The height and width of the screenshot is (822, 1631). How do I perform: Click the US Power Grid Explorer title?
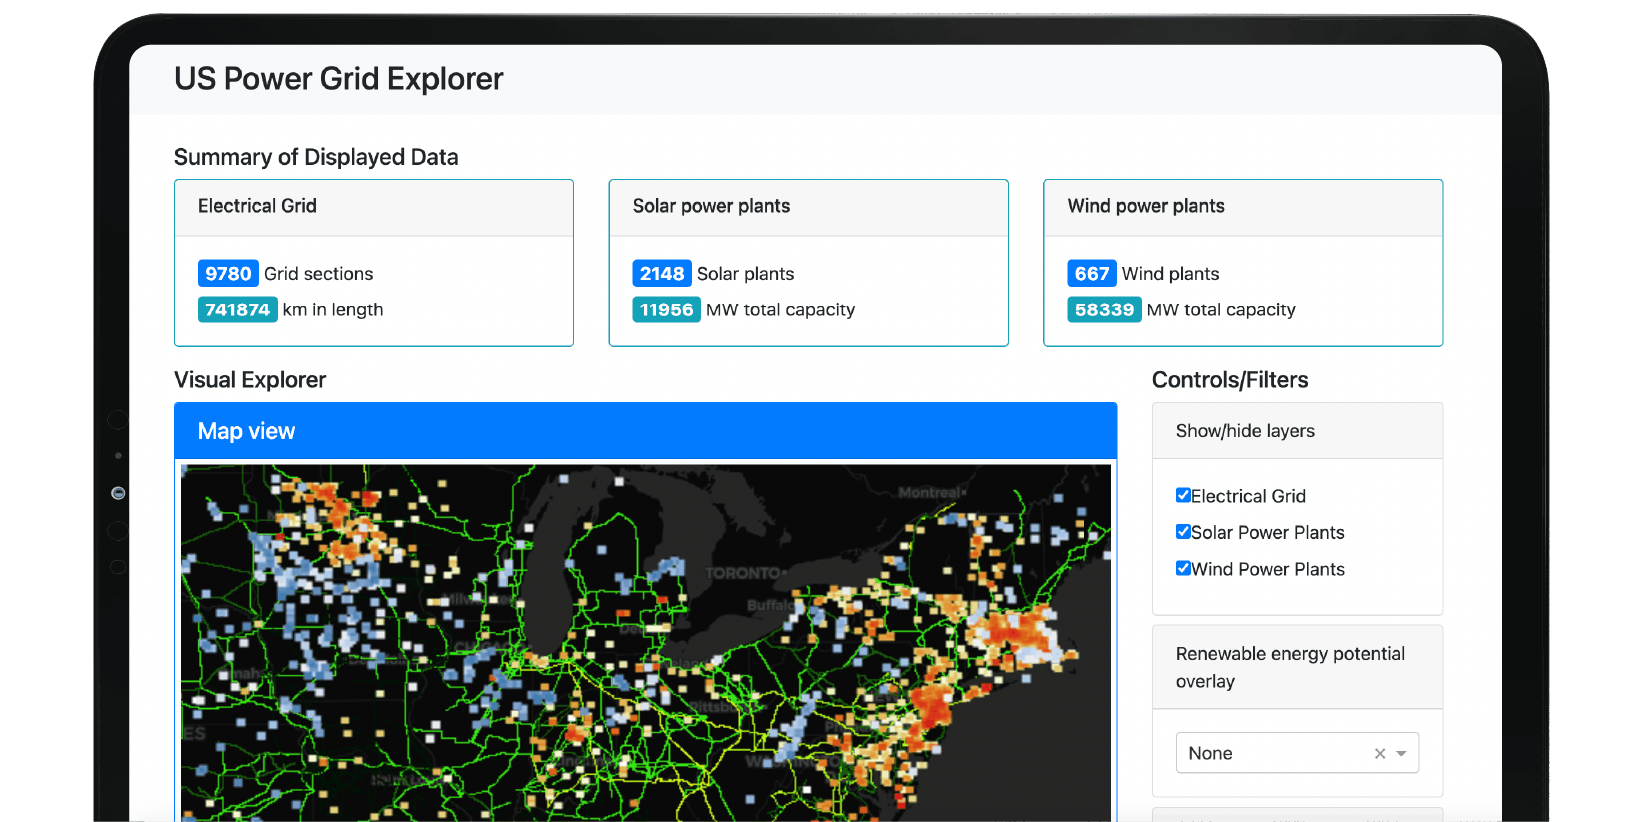pyautogui.click(x=338, y=79)
